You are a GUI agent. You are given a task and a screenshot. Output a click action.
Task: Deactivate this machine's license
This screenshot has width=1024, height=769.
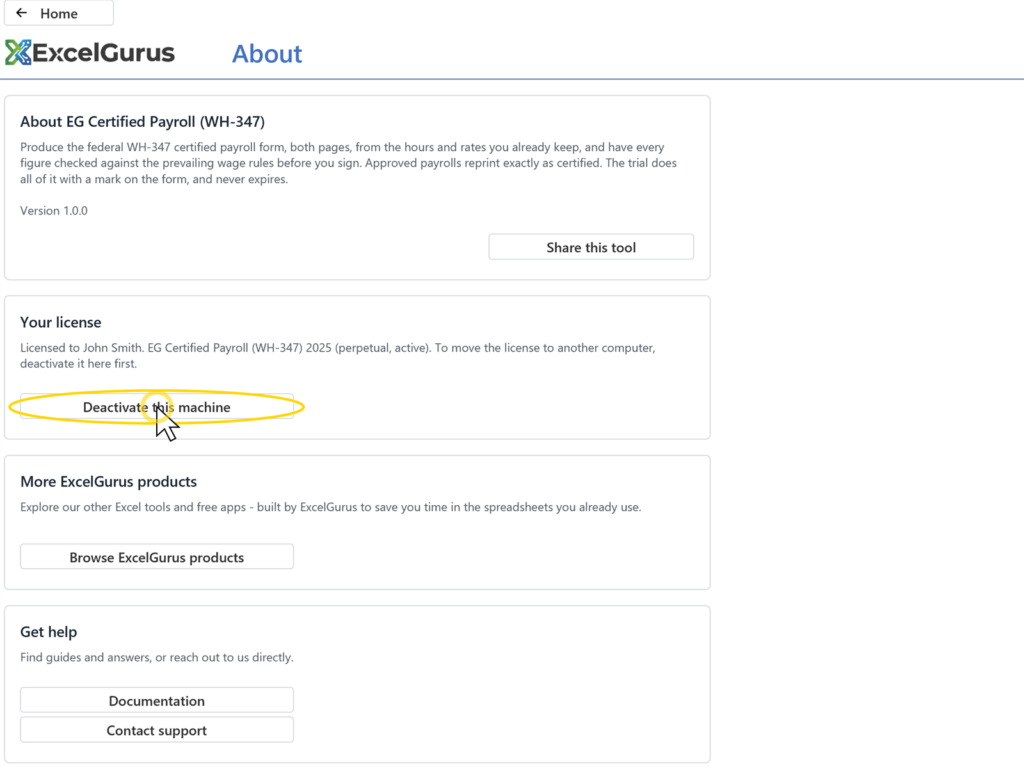(x=157, y=407)
